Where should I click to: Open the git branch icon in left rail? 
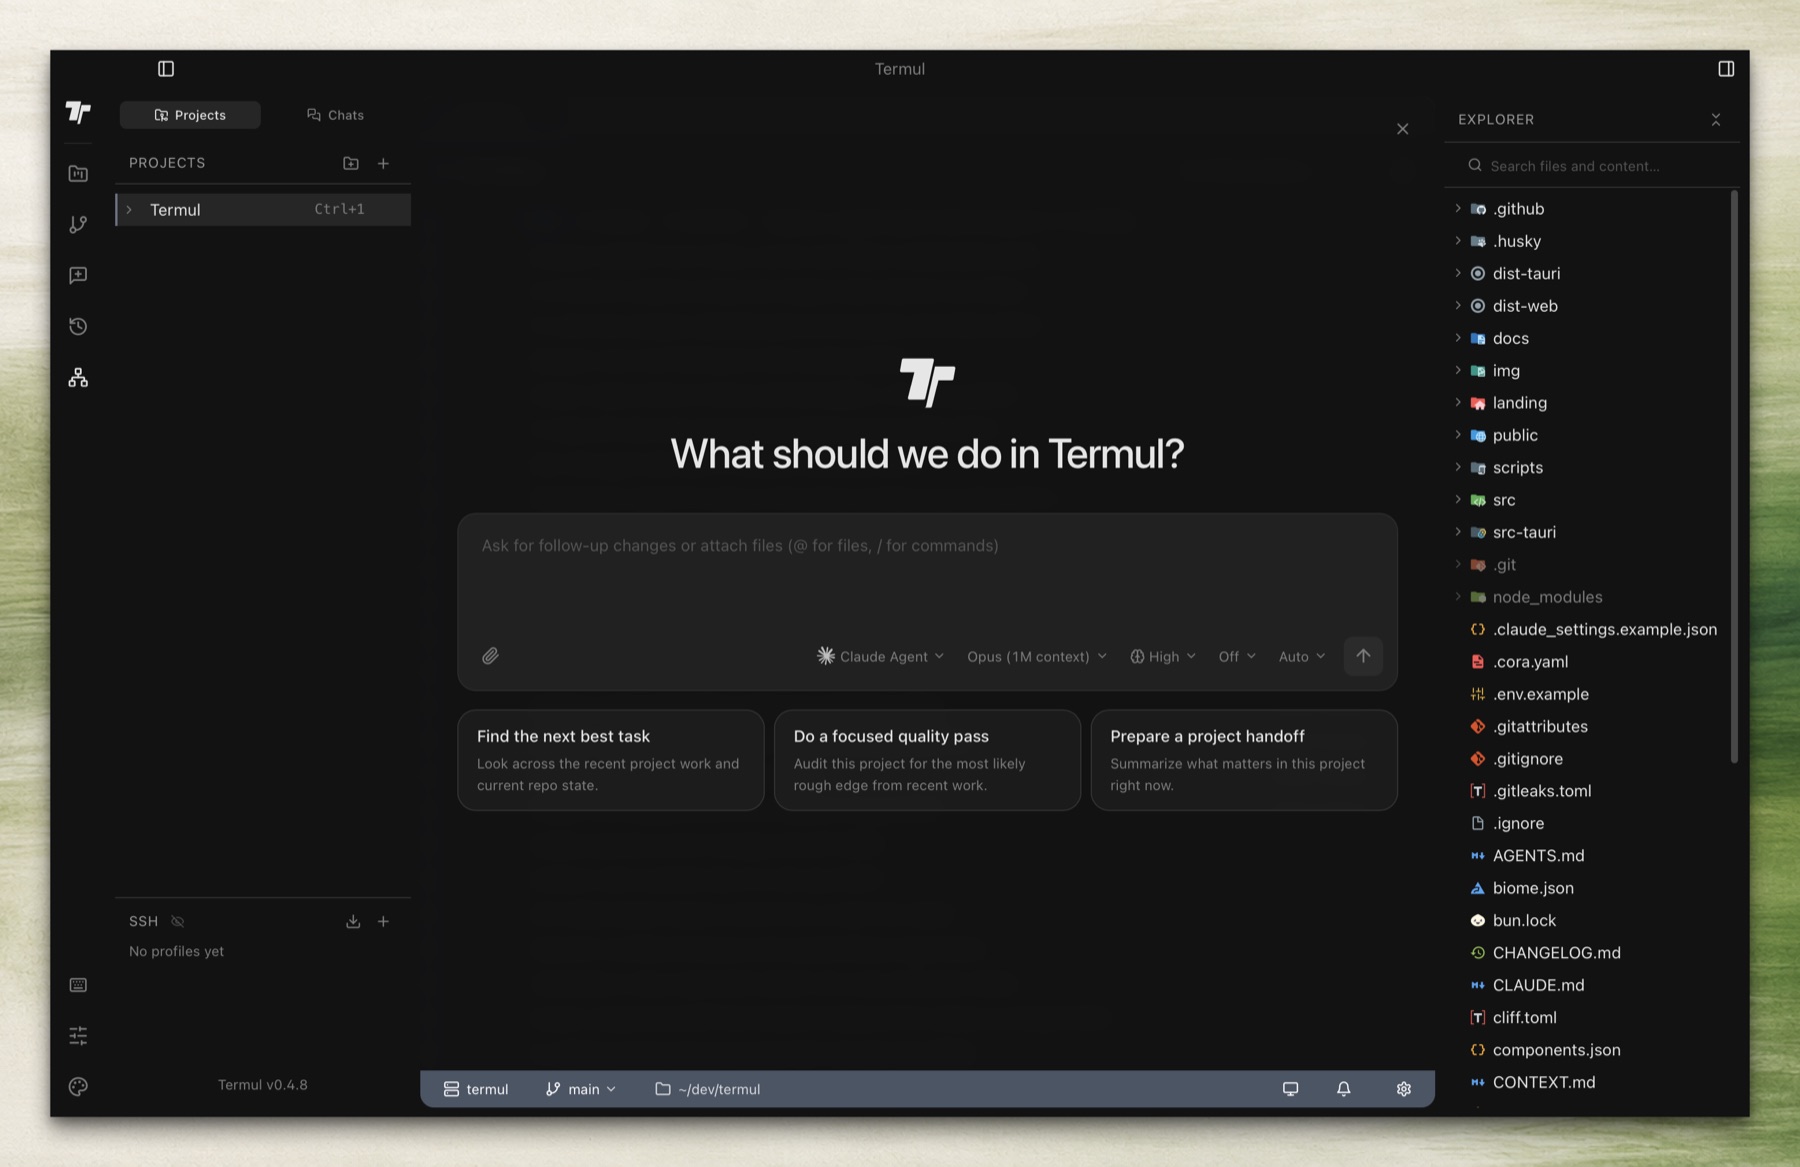click(78, 225)
